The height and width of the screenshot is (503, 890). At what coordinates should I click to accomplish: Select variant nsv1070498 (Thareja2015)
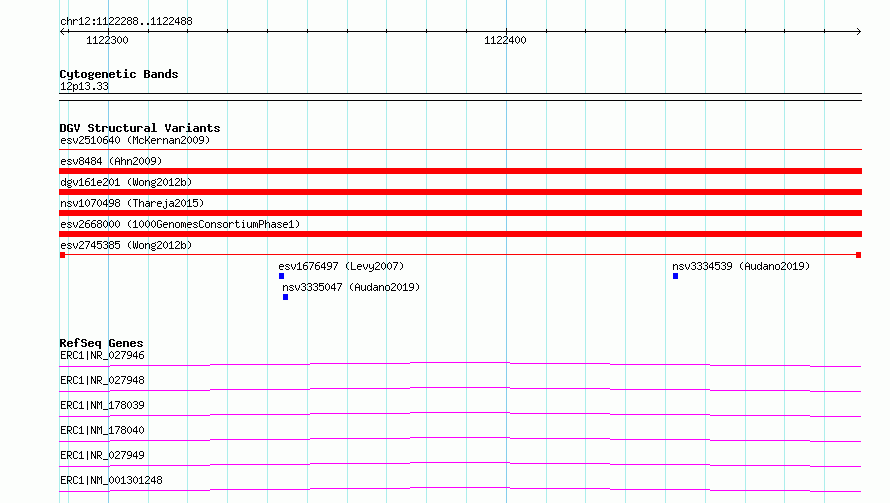click(132, 203)
